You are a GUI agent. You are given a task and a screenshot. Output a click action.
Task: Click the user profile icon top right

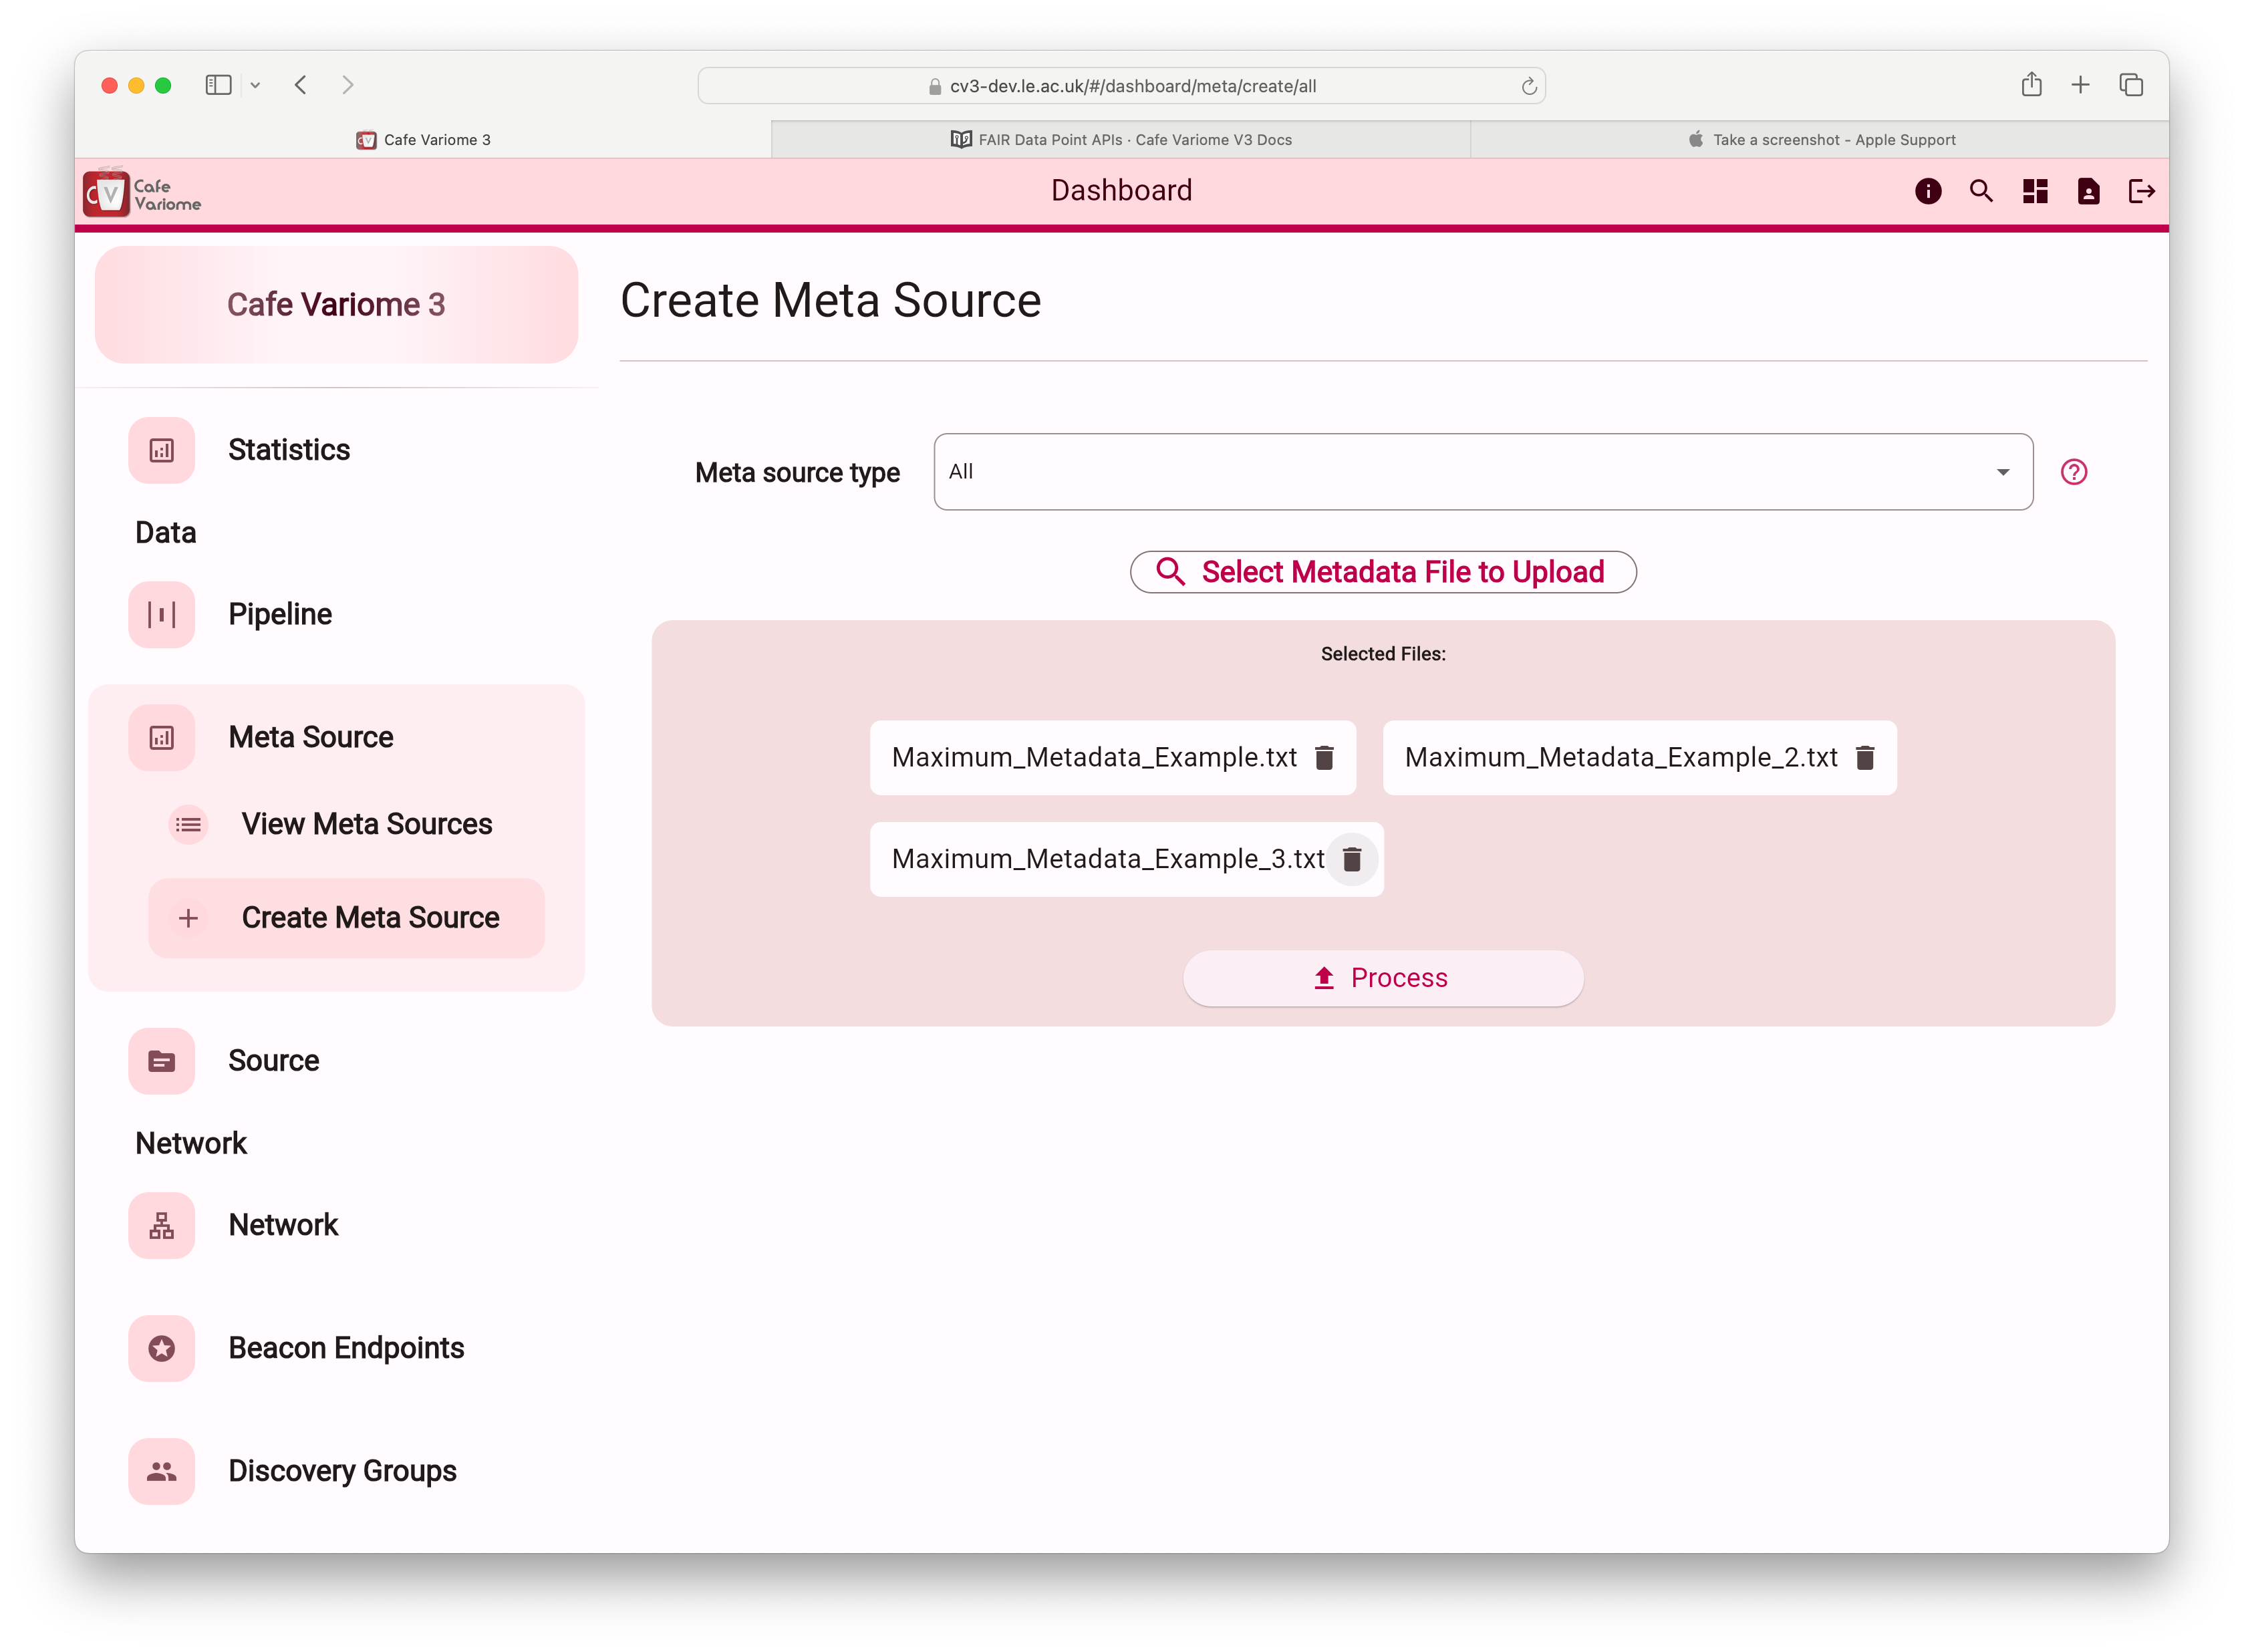(x=2089, y=190)
